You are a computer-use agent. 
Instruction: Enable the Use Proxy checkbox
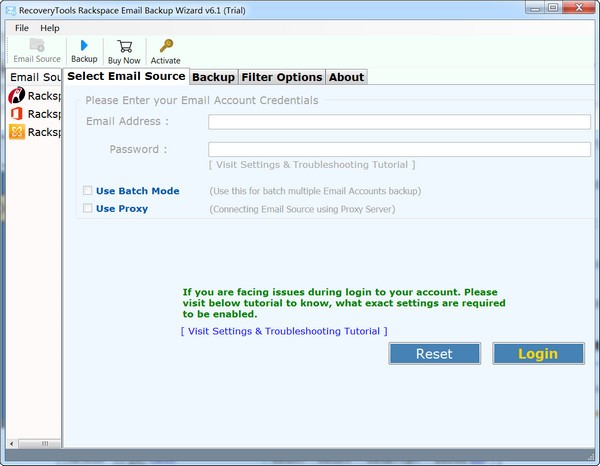[x=88, y=209]
